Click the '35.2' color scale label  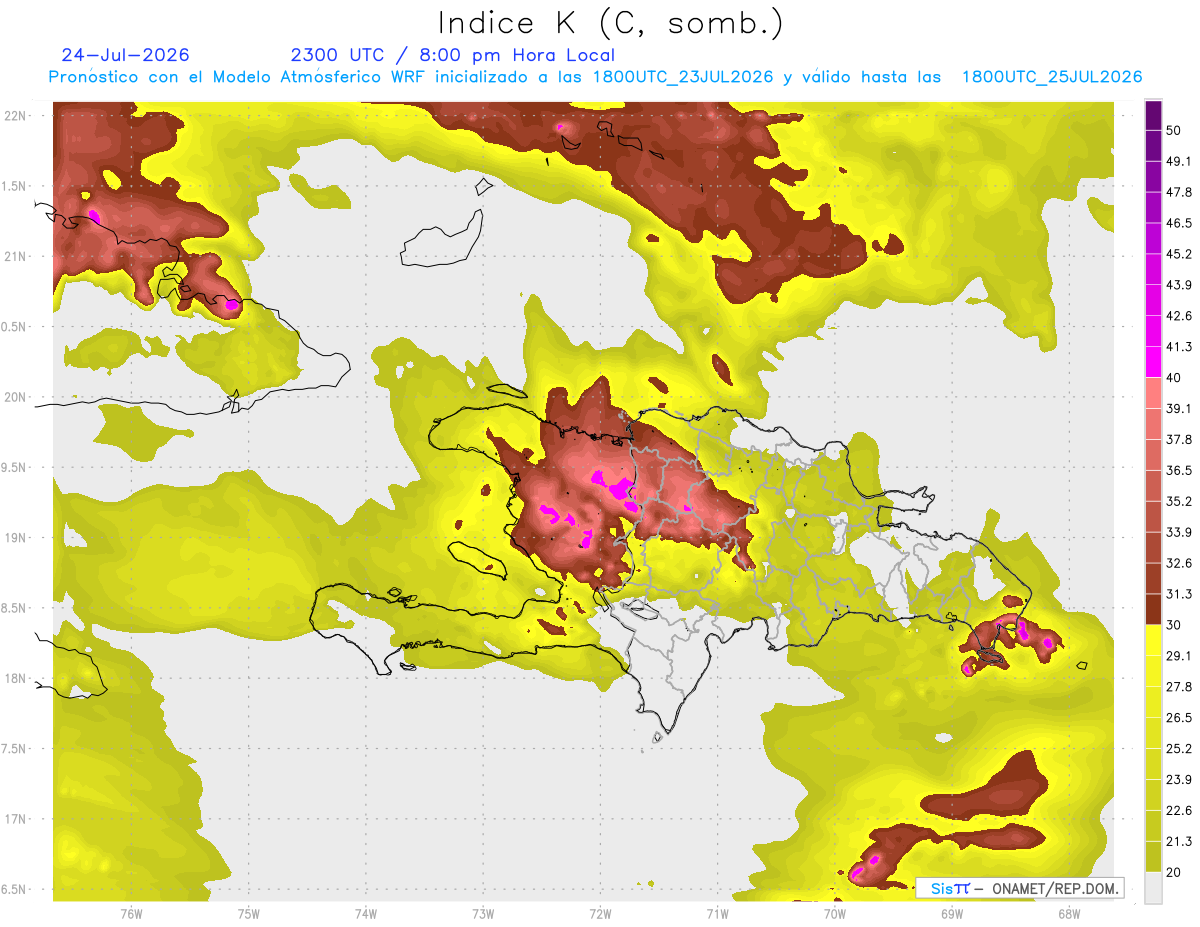click(1179, 501)
